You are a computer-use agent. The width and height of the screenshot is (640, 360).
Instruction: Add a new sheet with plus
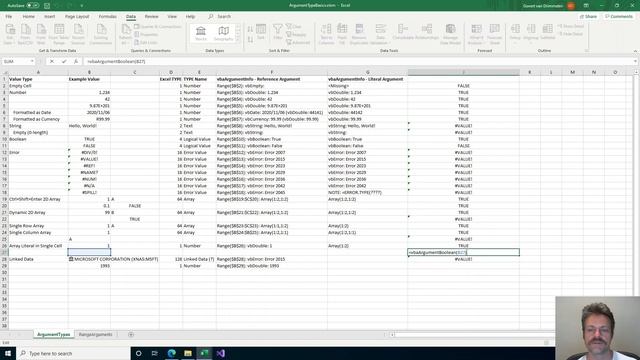point(131,334)
